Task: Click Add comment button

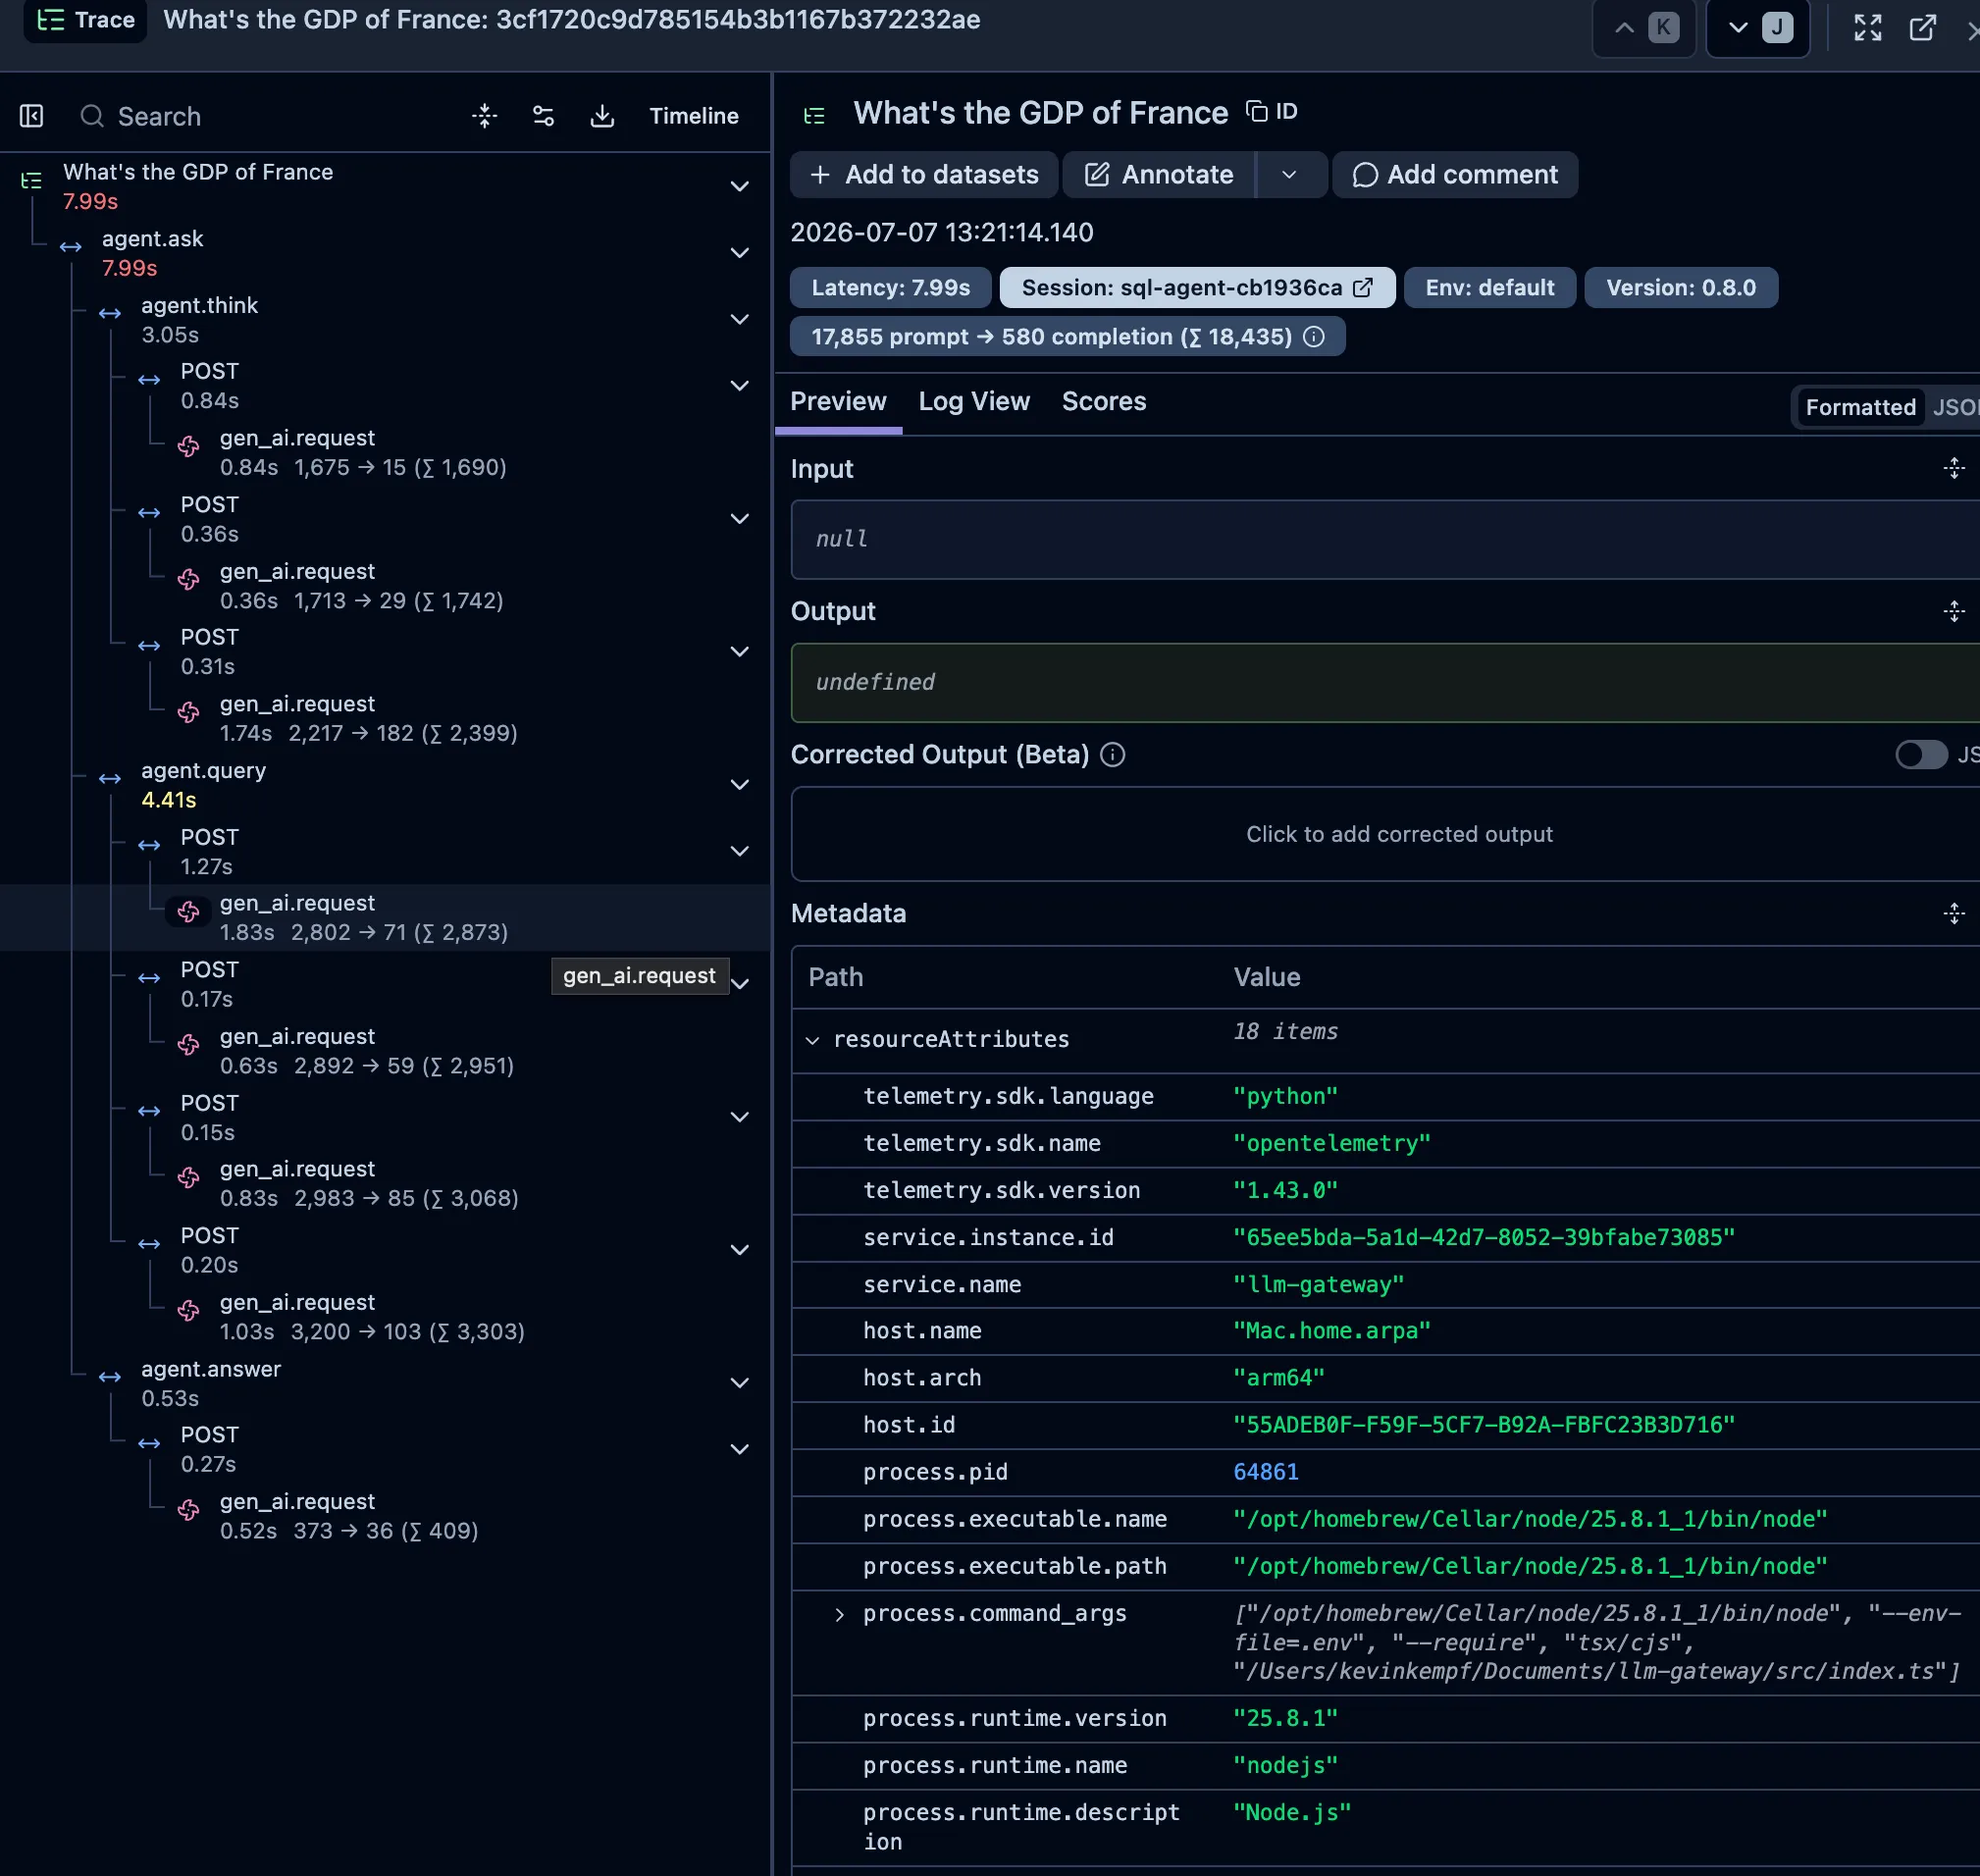Action: [1455, 175]
